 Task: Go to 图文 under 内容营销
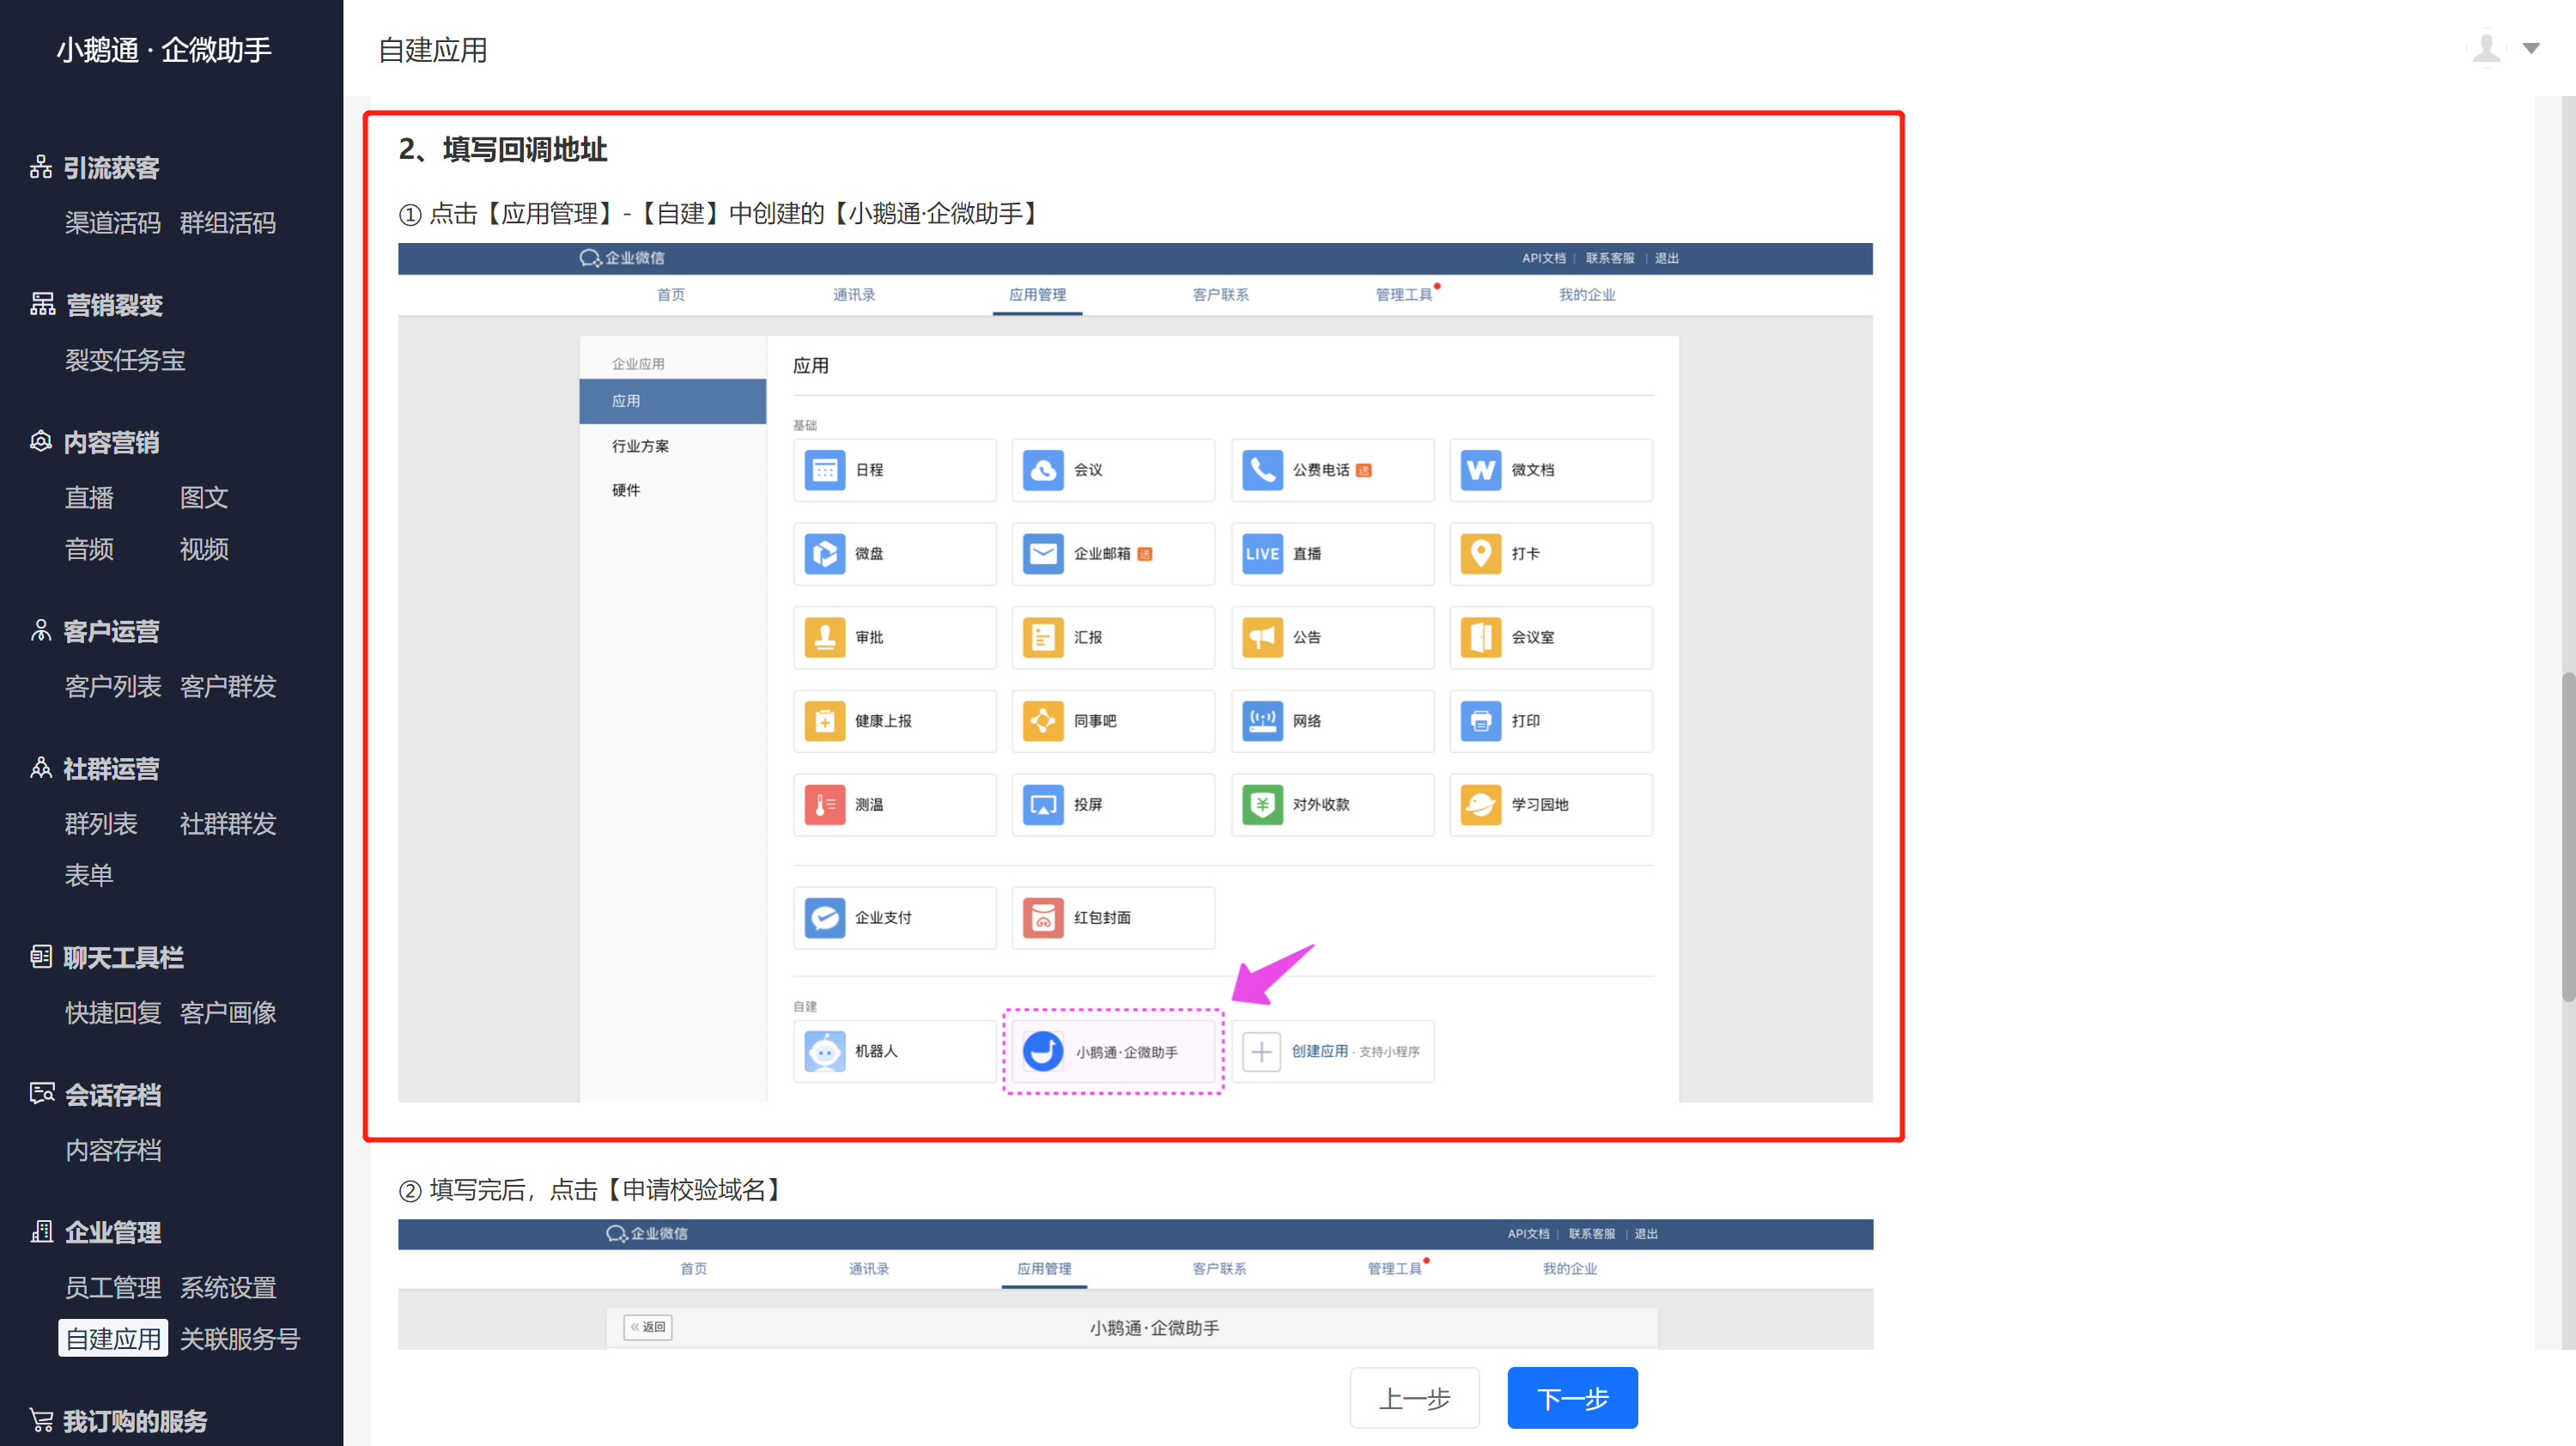(204, 497)
